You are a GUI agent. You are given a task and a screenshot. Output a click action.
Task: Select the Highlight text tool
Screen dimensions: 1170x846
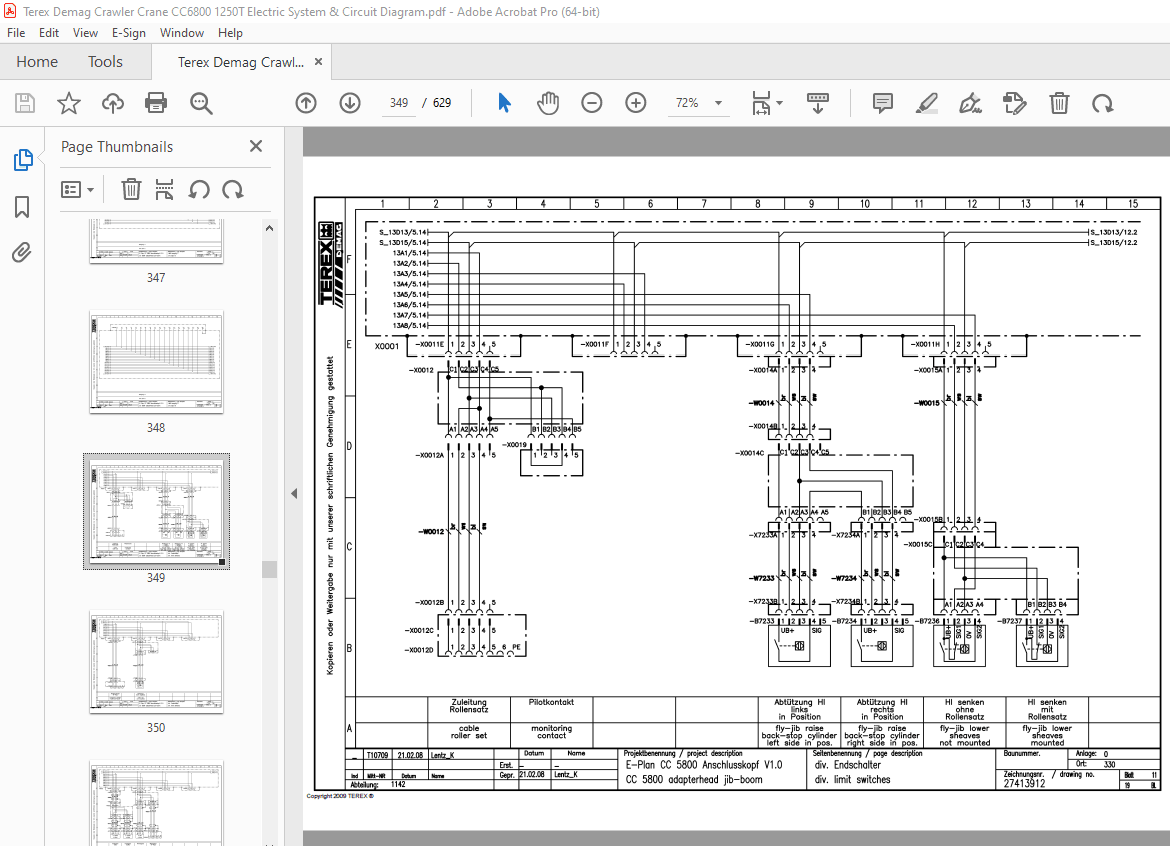[x=927, y=102]
